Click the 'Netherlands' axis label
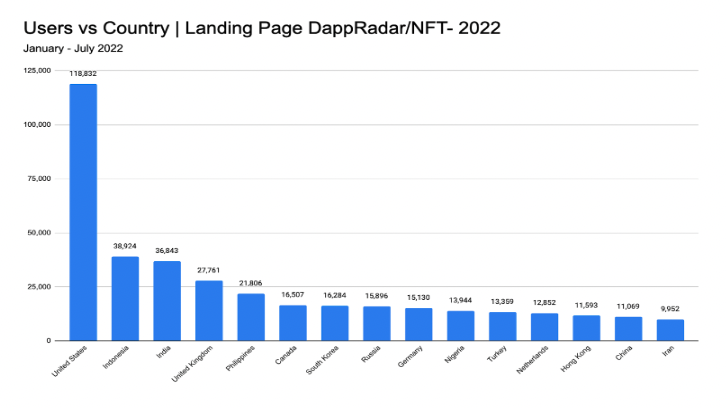The width and height of the screenshot is (726, 408). pyautogui.click(x=532, y=359)
